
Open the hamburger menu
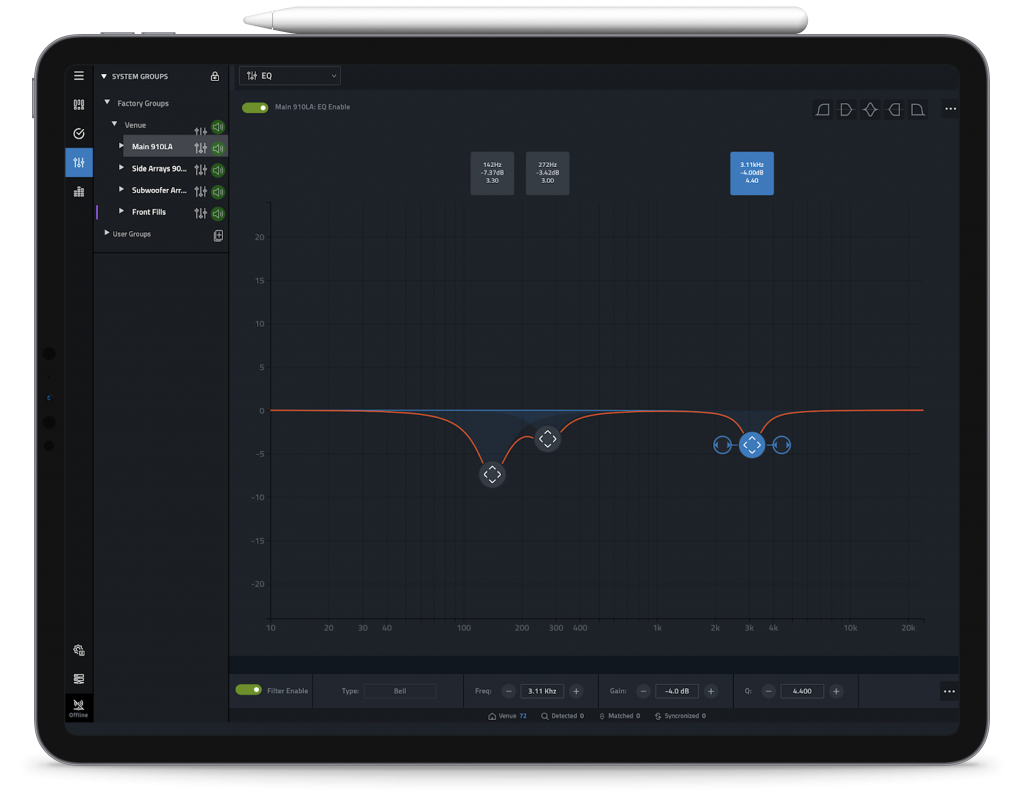[x=79, y=75]
